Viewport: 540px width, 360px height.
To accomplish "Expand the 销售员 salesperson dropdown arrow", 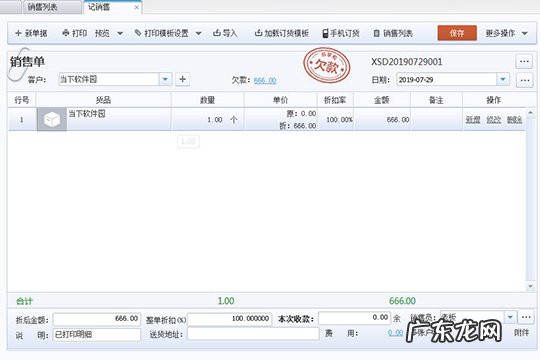I will pos(510,317).
